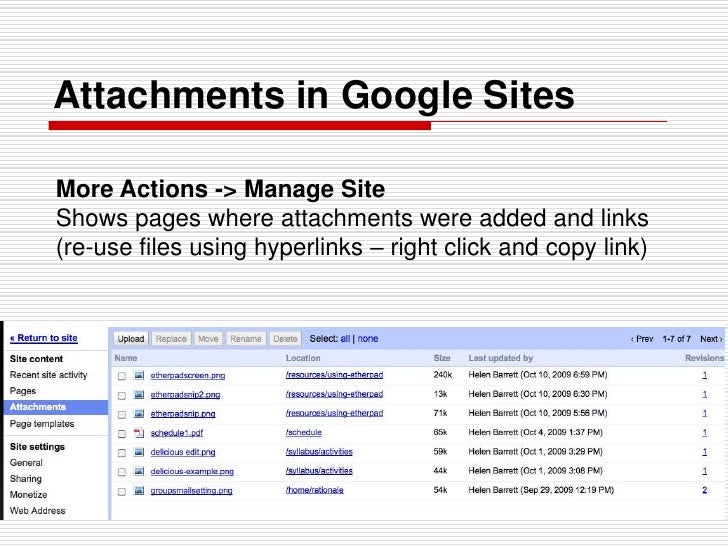Click the image icon beside etherpadsnip2.png
The width and height of the screenshot is (728, 546).
139,395
